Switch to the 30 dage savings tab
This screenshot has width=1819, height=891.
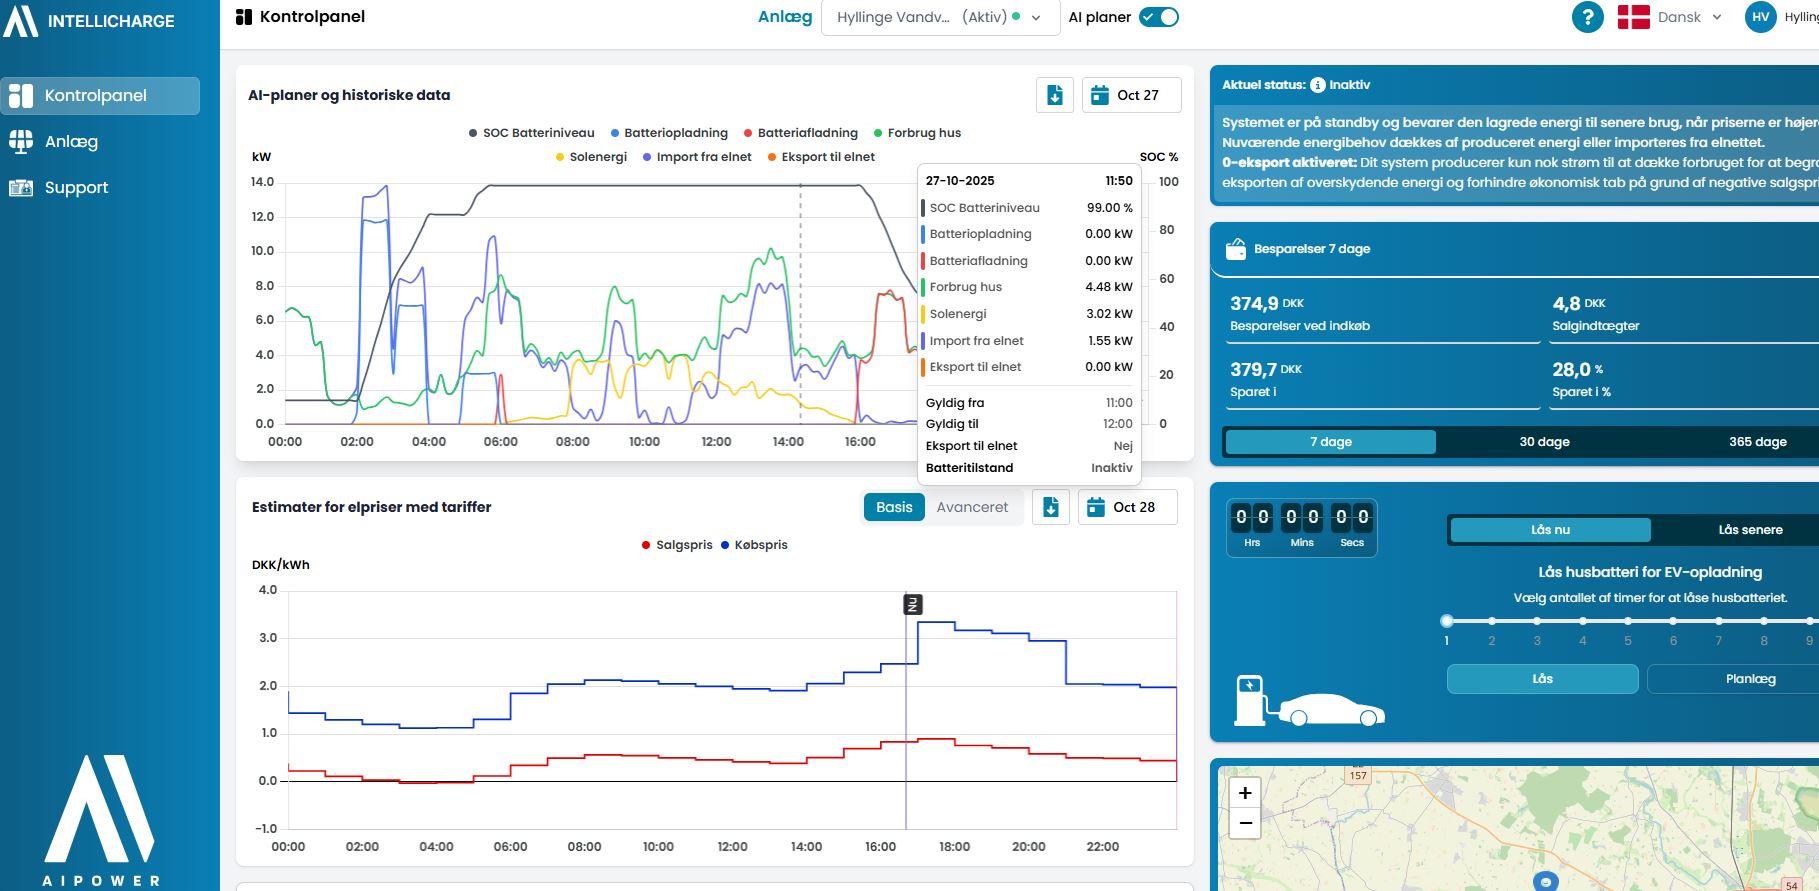1544,442
